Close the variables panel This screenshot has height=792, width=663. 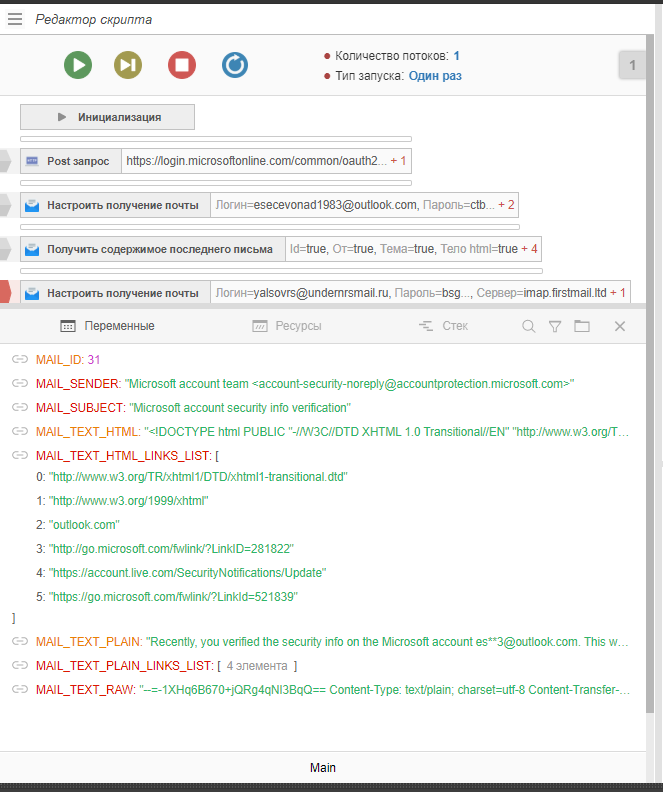[x=620, y=326]
